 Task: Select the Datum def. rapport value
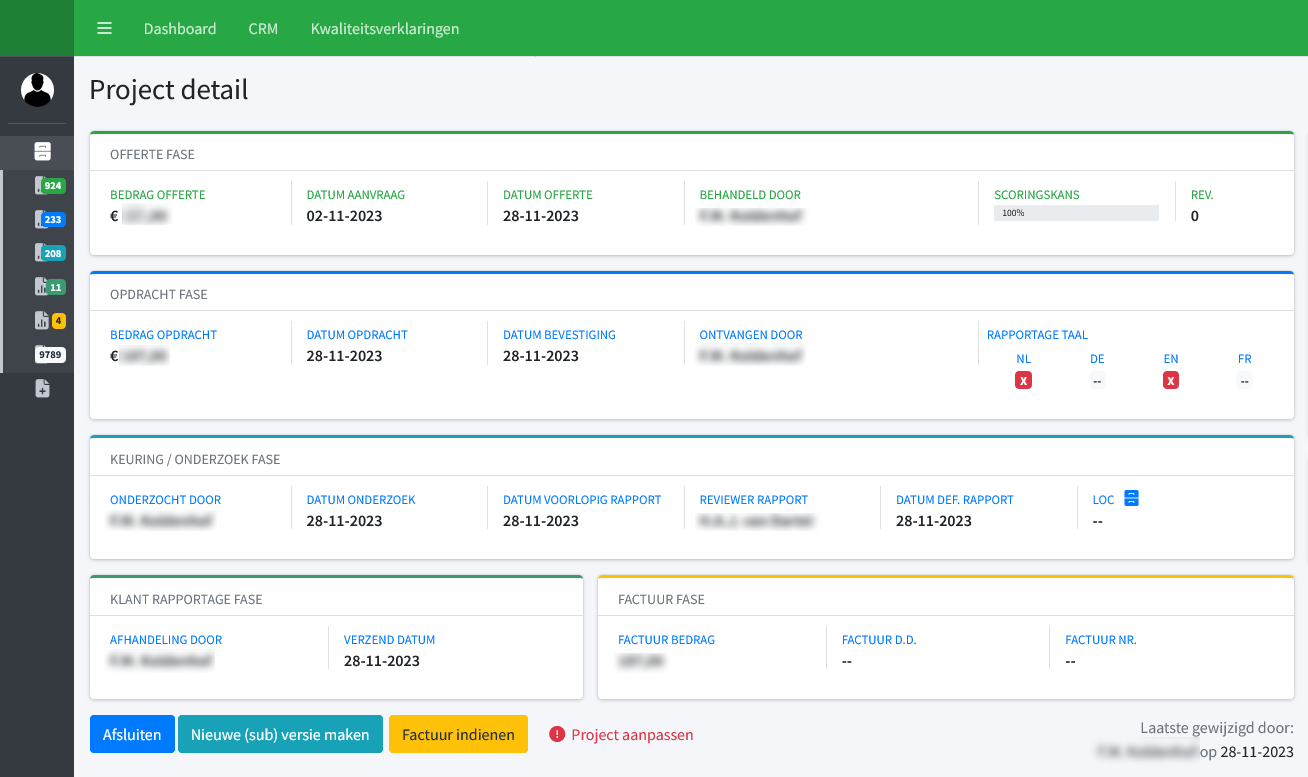934,521
